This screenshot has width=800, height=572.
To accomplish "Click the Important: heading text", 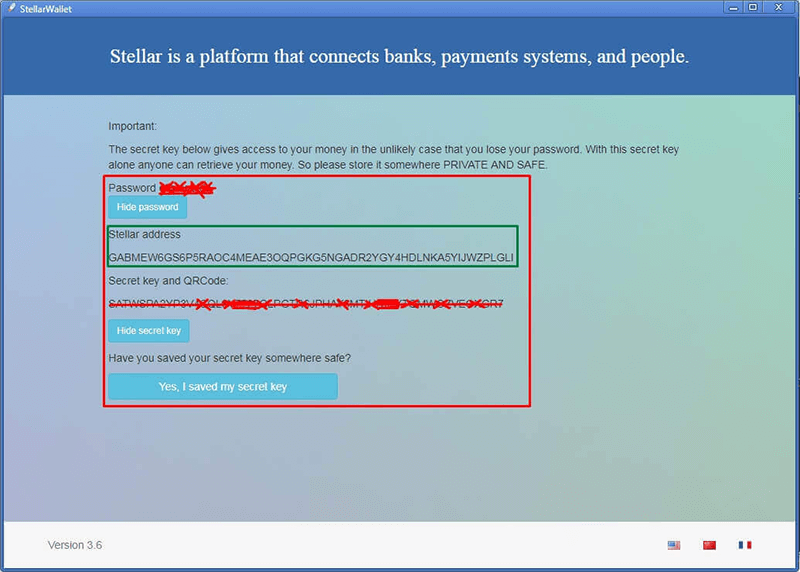I will (x=133, y=126).
